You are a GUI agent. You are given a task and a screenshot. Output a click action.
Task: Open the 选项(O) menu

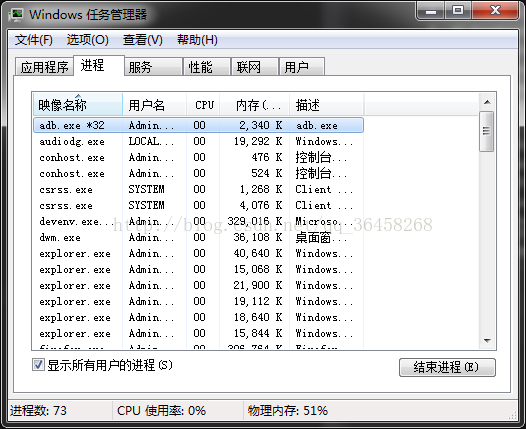pos(87,40)
